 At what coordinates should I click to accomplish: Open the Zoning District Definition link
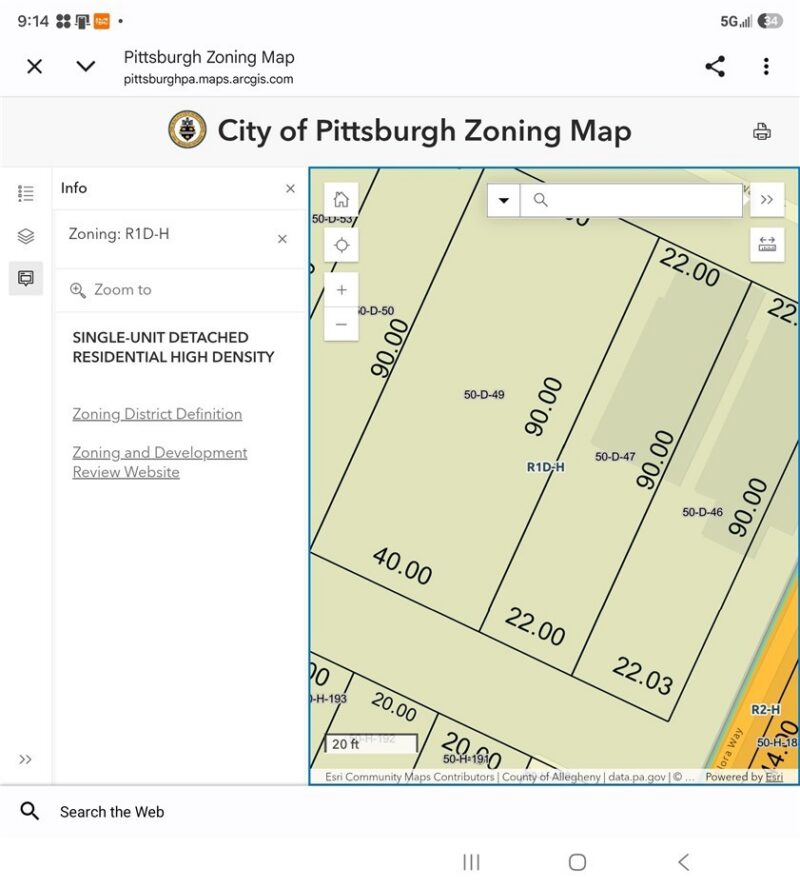coord(157,414)
